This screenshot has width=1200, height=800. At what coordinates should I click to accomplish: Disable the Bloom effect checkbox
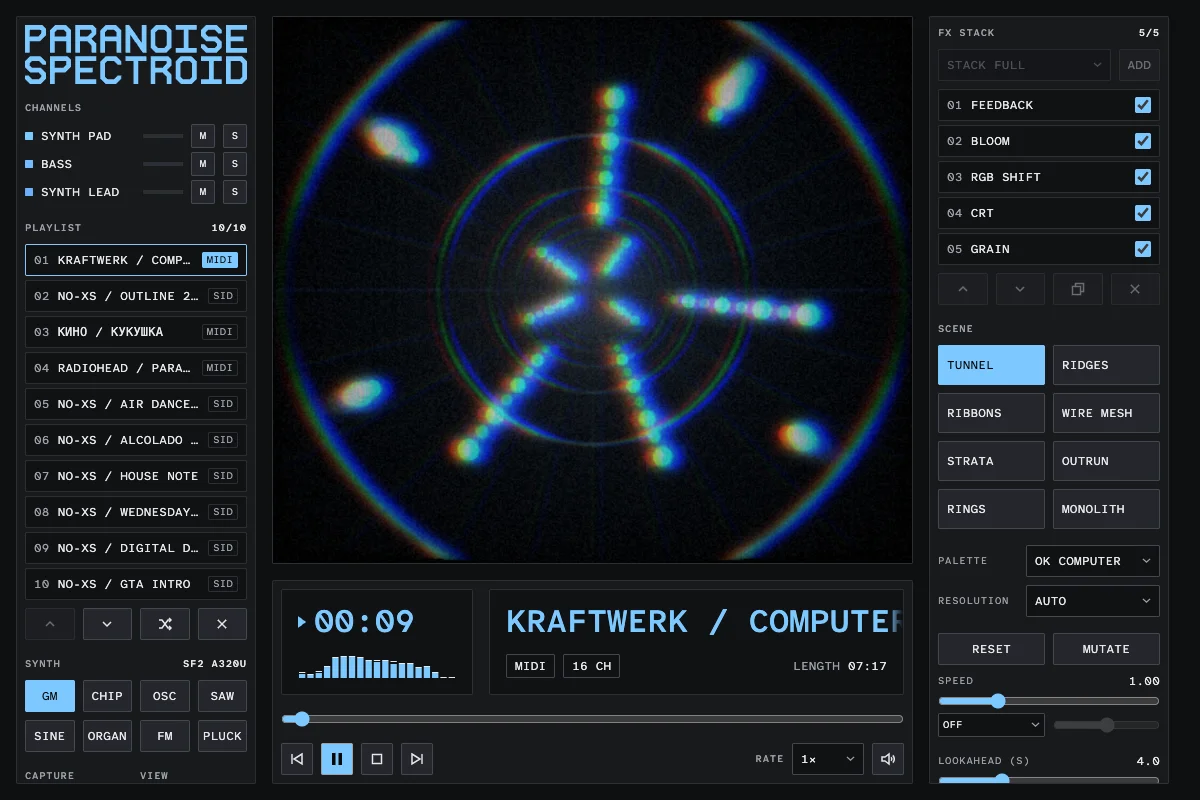[x=1143, y=141]
